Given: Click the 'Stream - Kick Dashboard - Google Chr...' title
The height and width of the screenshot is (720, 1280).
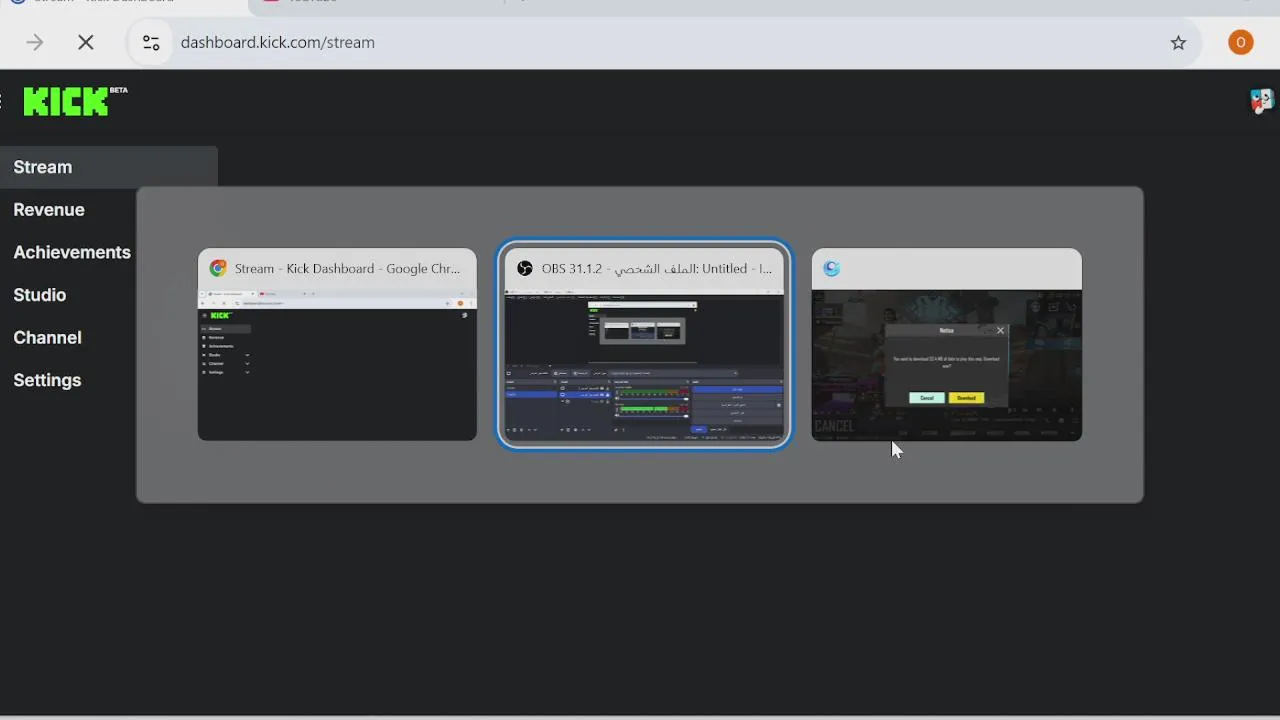Looking at the screenshot, I should pos(348,268).
